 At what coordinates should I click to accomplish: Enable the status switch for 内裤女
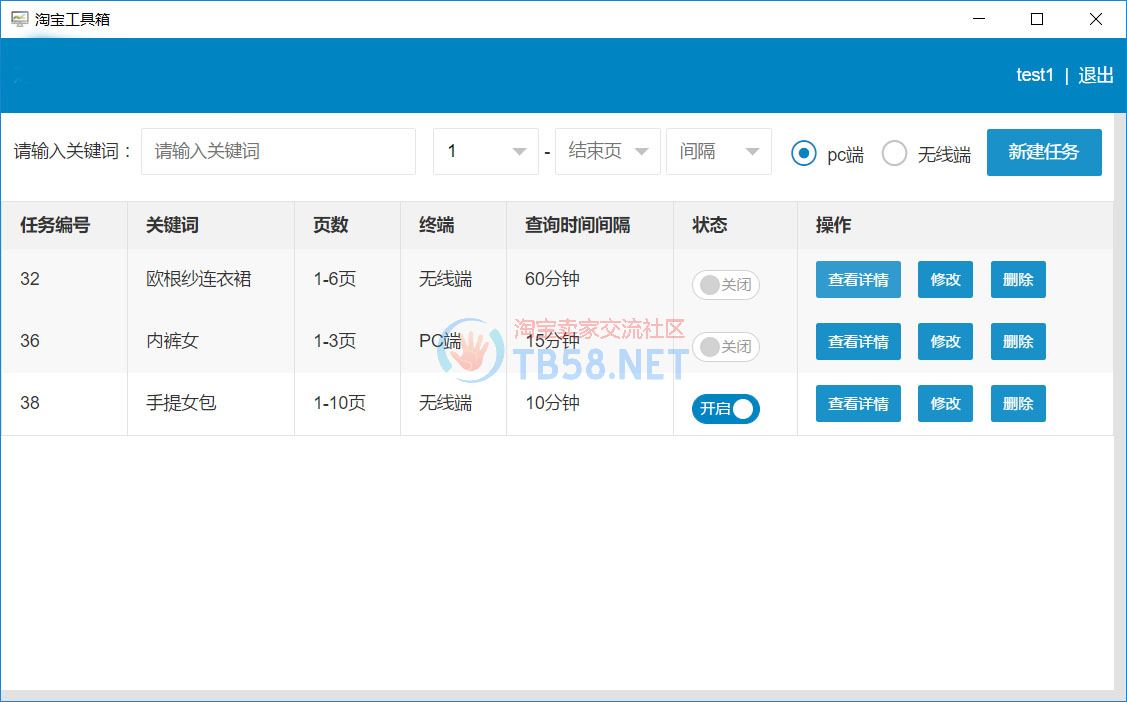[x=726, y=347]
